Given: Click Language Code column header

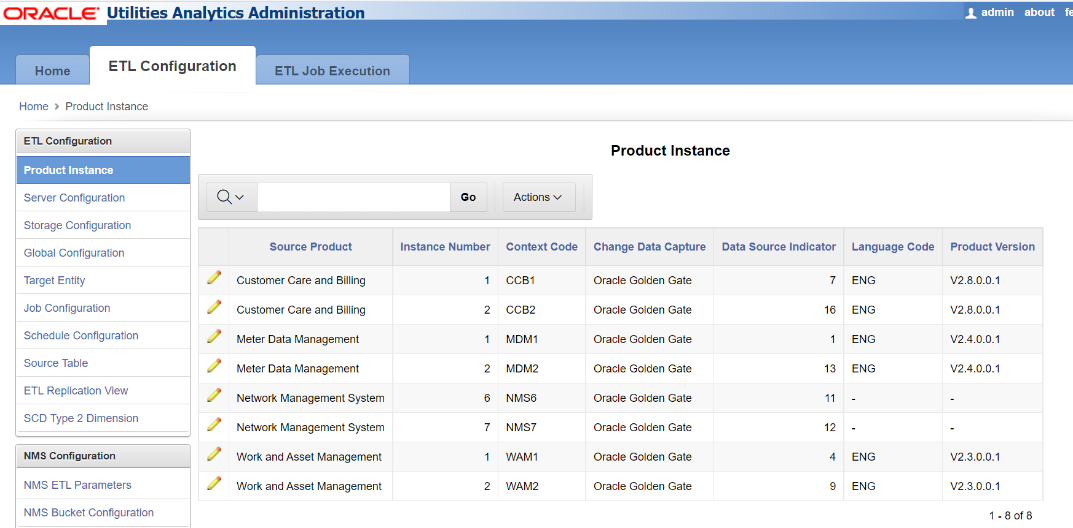Looking at the screenshot, I should [893, 247].
